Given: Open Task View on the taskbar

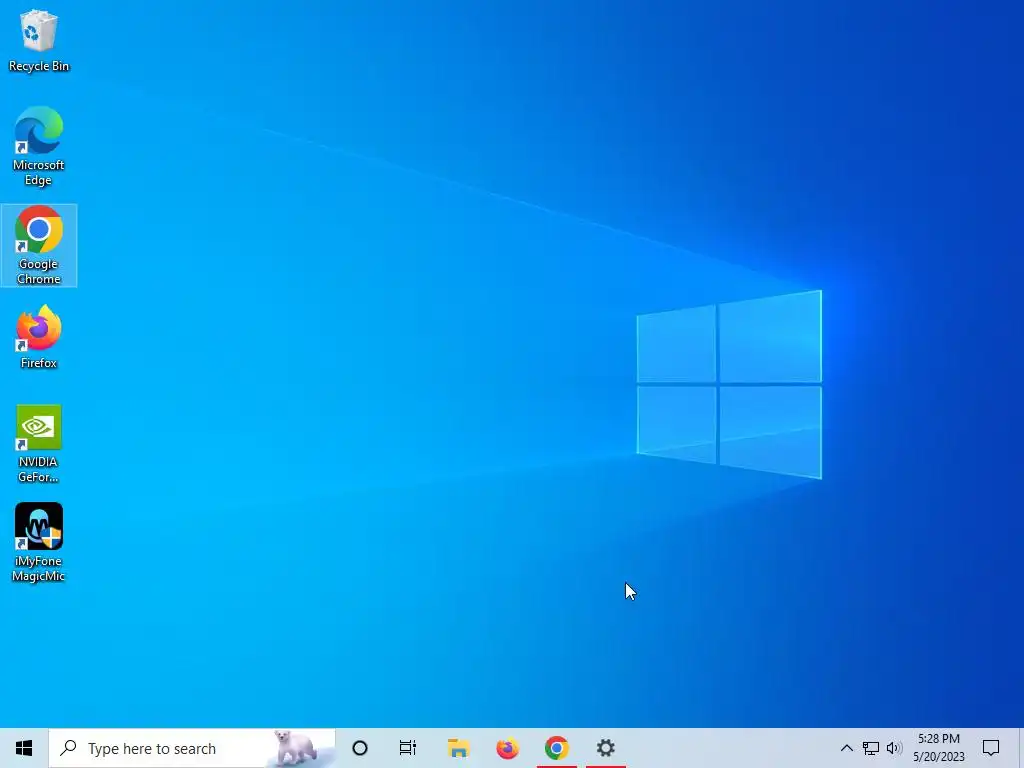Looking at the screenshot, I should point(408,748).
